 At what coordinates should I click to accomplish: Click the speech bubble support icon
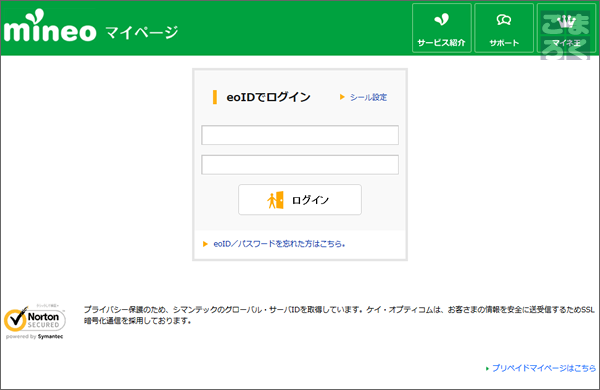(x=504, y=20)
